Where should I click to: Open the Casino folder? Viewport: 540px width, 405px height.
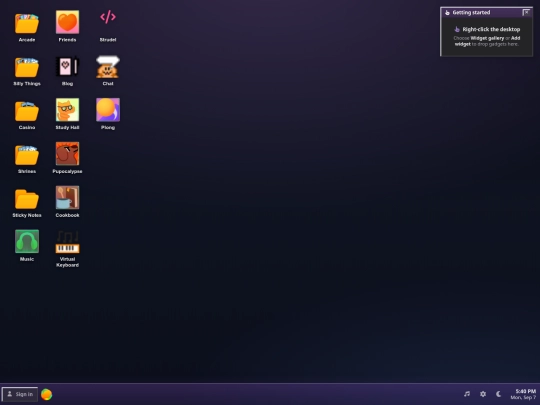click(27, 111)
